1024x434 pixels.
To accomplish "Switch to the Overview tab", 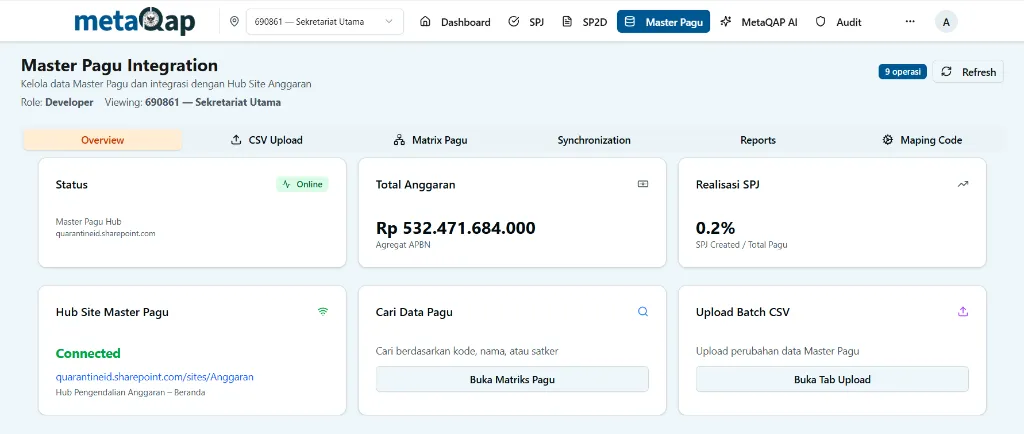I will (103, 140).
